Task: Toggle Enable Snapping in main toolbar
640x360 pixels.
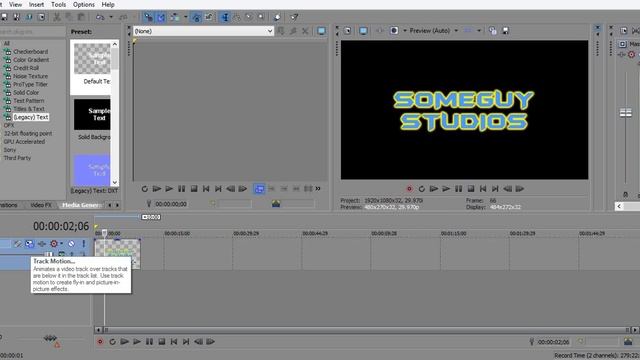Action: click(x=148, y=17)
